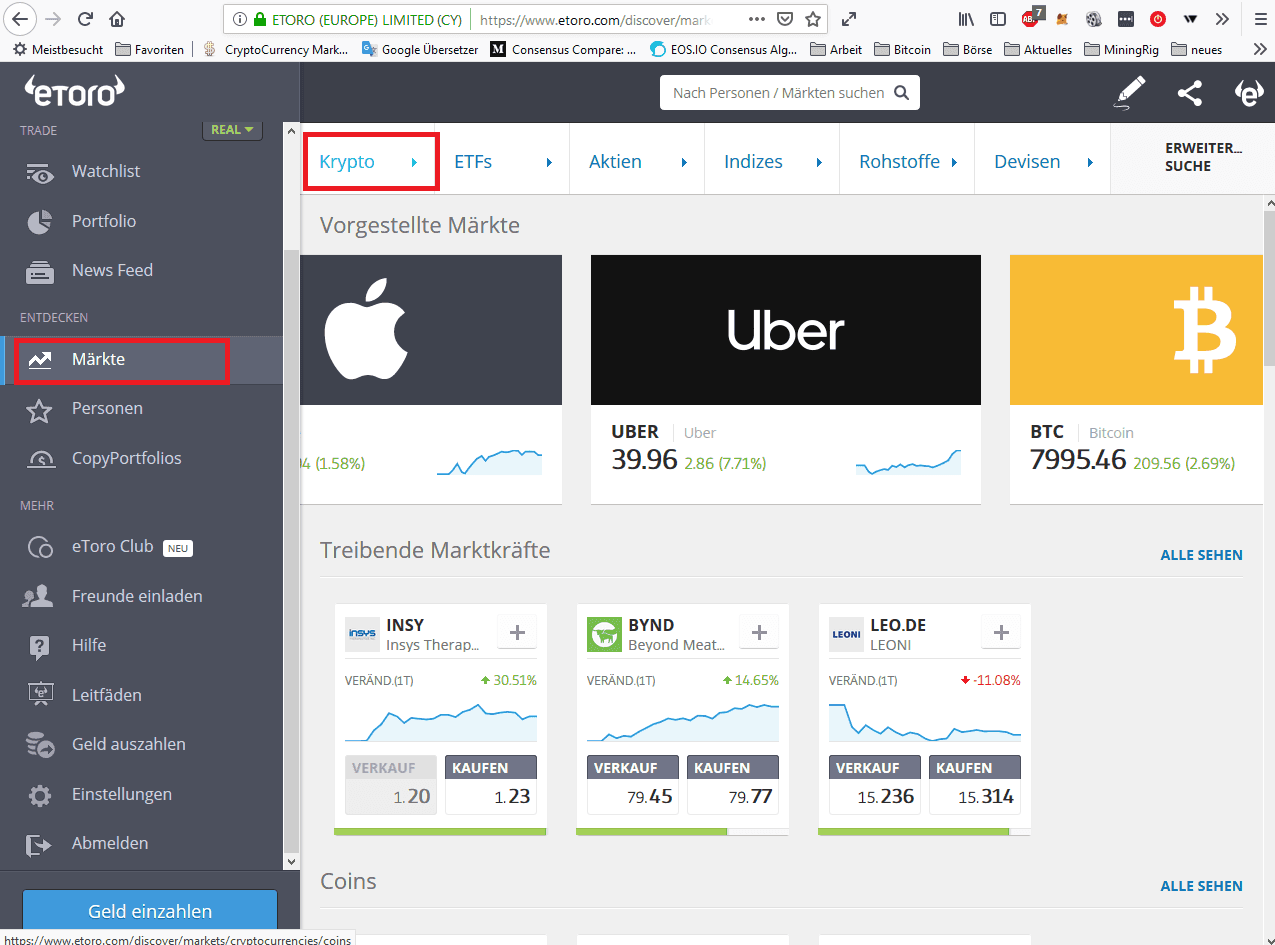This screenshot has height=945, width=1275.
Task: Select the Aktien market tab
Action: coord(616,162)
